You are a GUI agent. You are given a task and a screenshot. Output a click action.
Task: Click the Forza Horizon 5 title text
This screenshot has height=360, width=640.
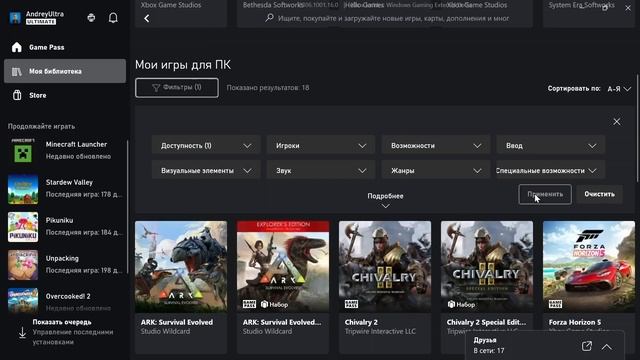click(x=575, y=322)
